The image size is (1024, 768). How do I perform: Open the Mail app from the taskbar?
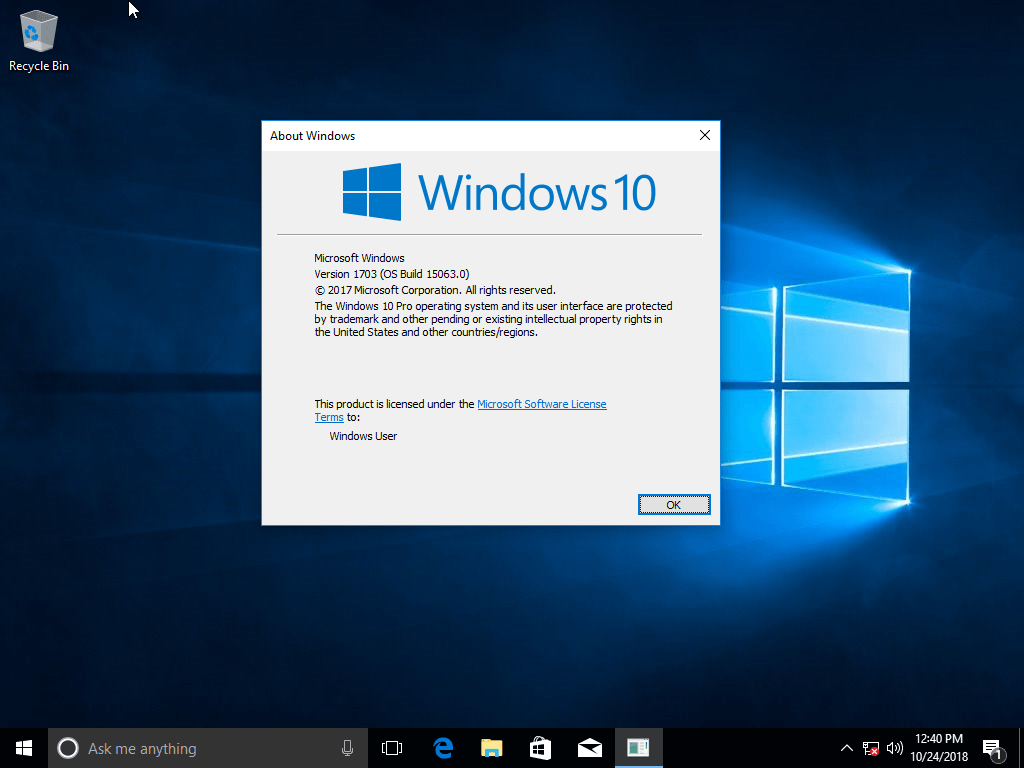(x=590, y=748)
